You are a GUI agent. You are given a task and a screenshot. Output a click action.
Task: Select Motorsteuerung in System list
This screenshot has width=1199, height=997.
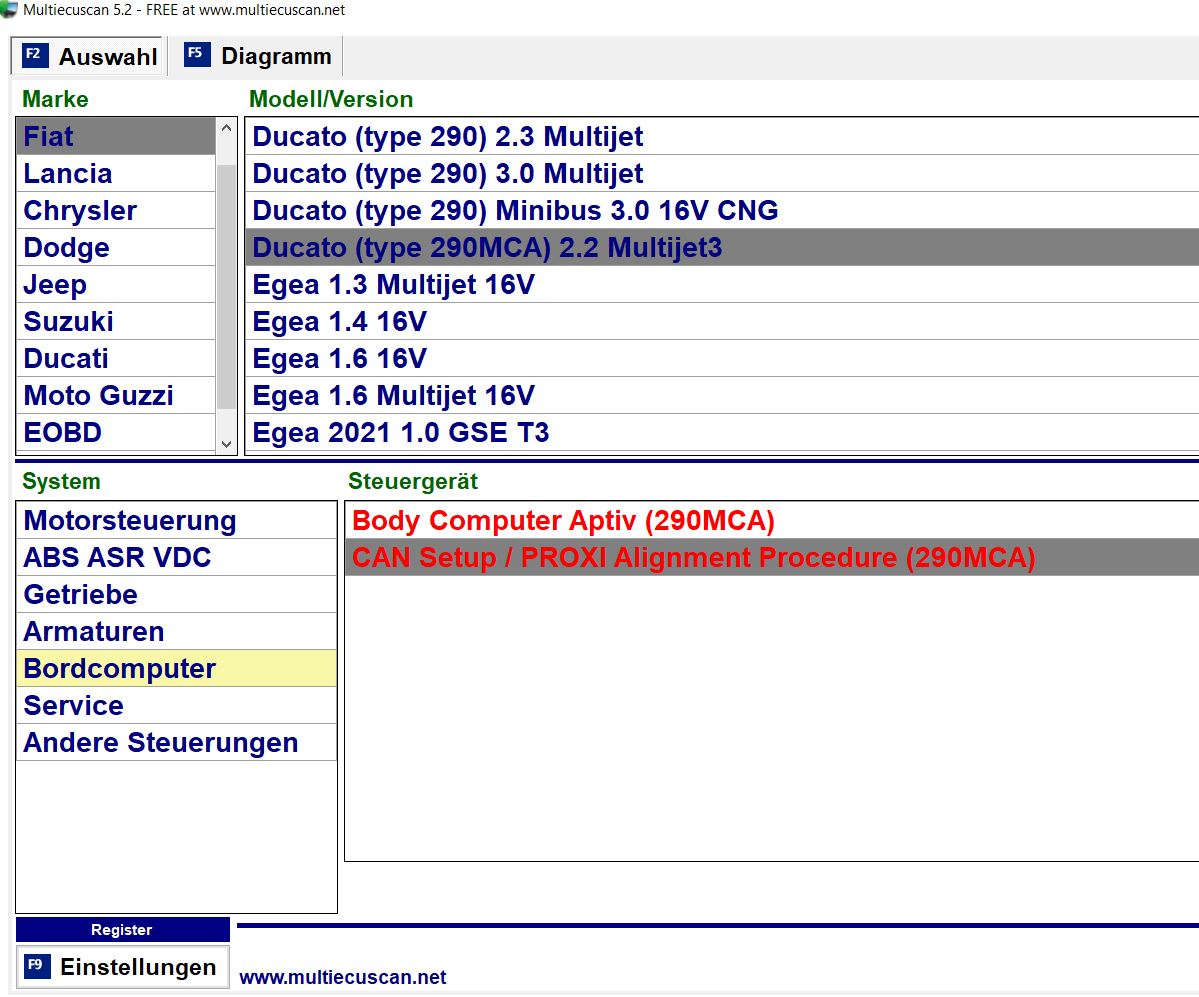point(177,521)
